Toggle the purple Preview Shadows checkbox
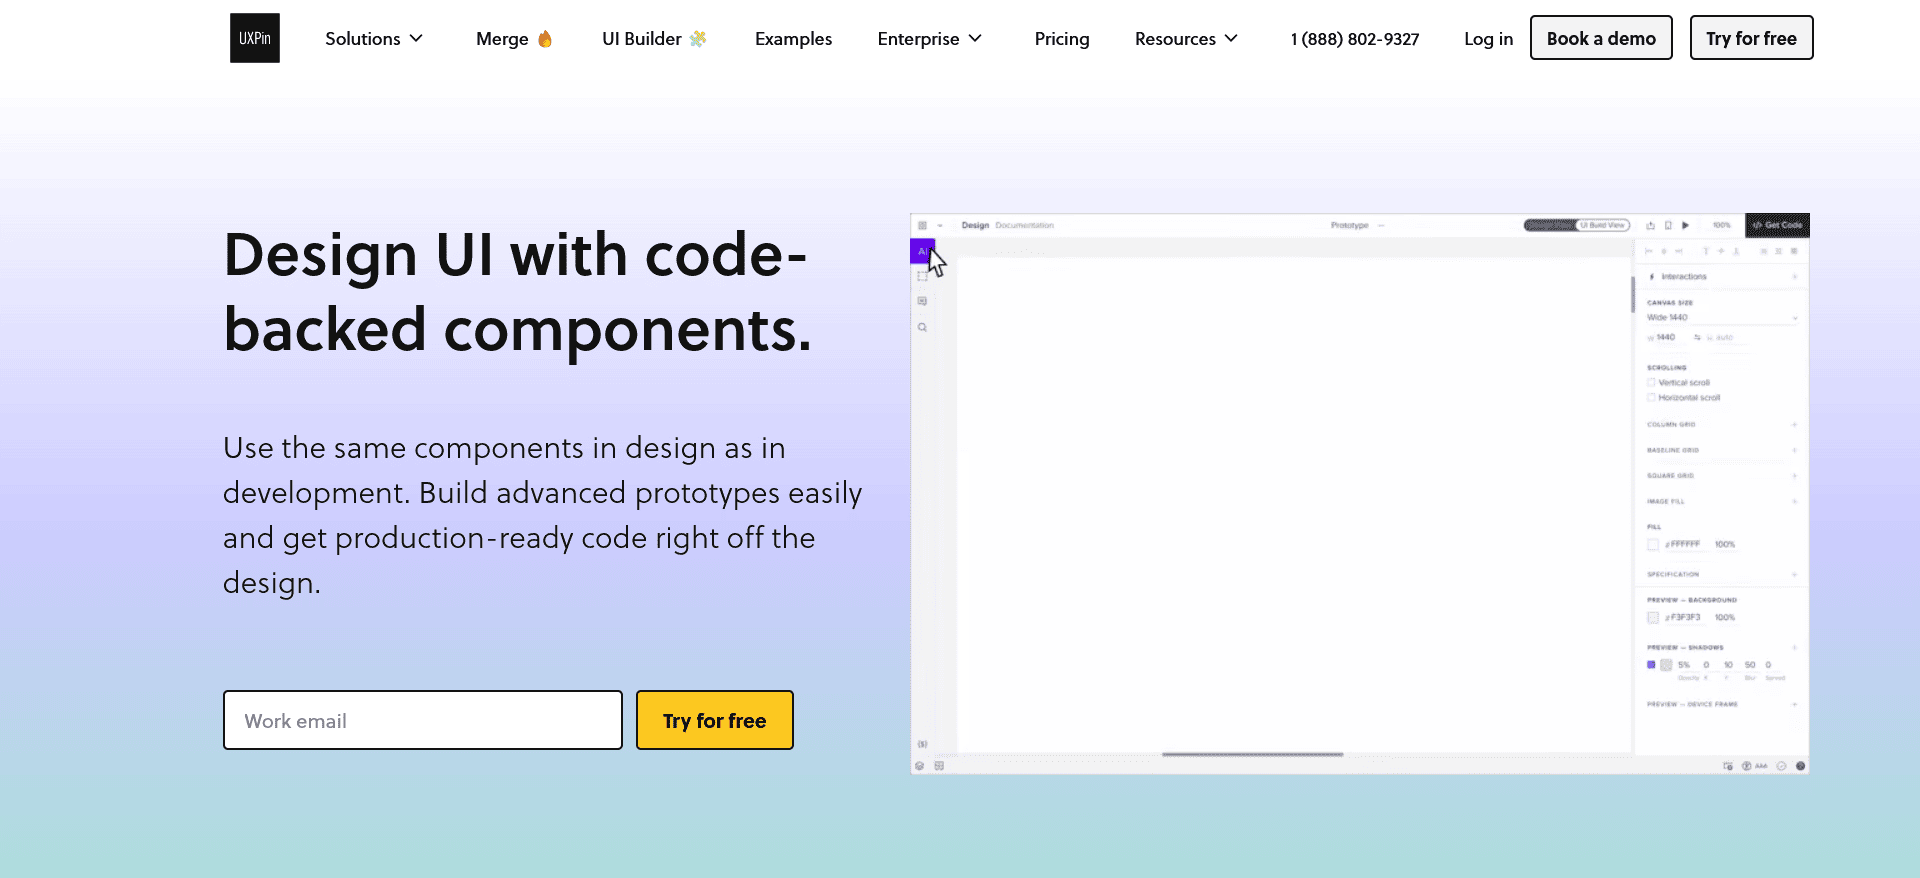The image size is (1920, 878). [x=1651, y=664]
